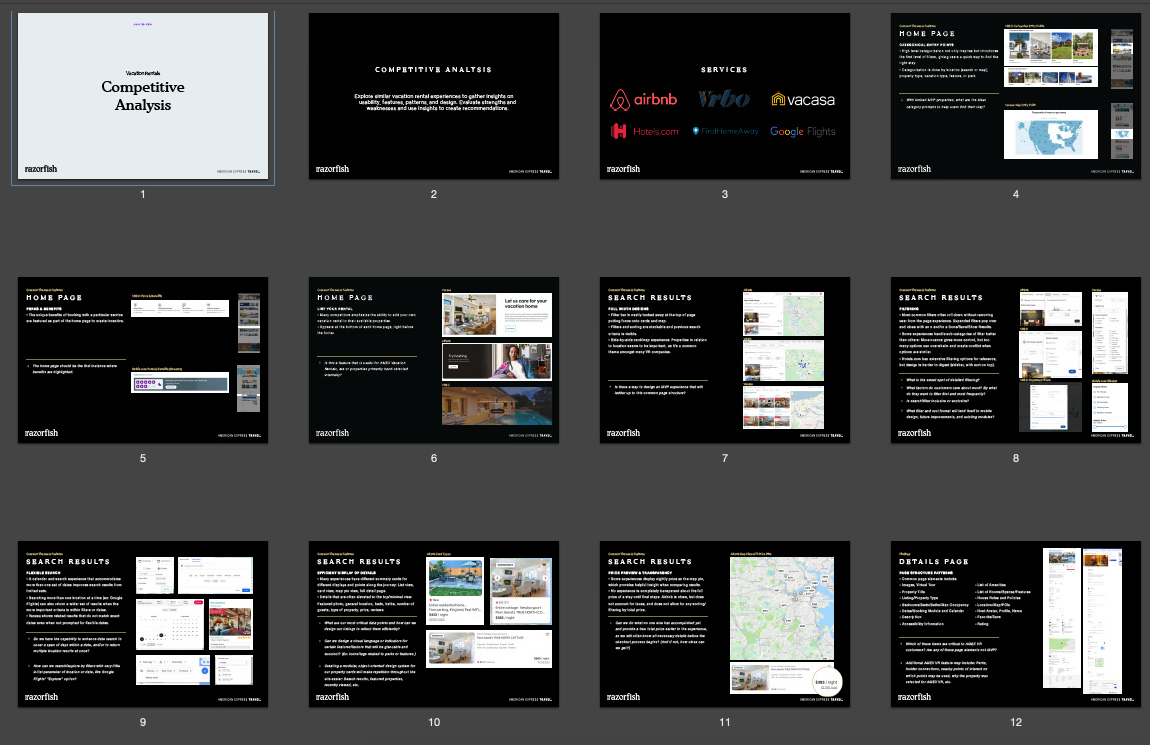Screen dimensions: 1150x745
Task: Select slide 3 Services logos thumbnail
Action: [x=725, y=96]
